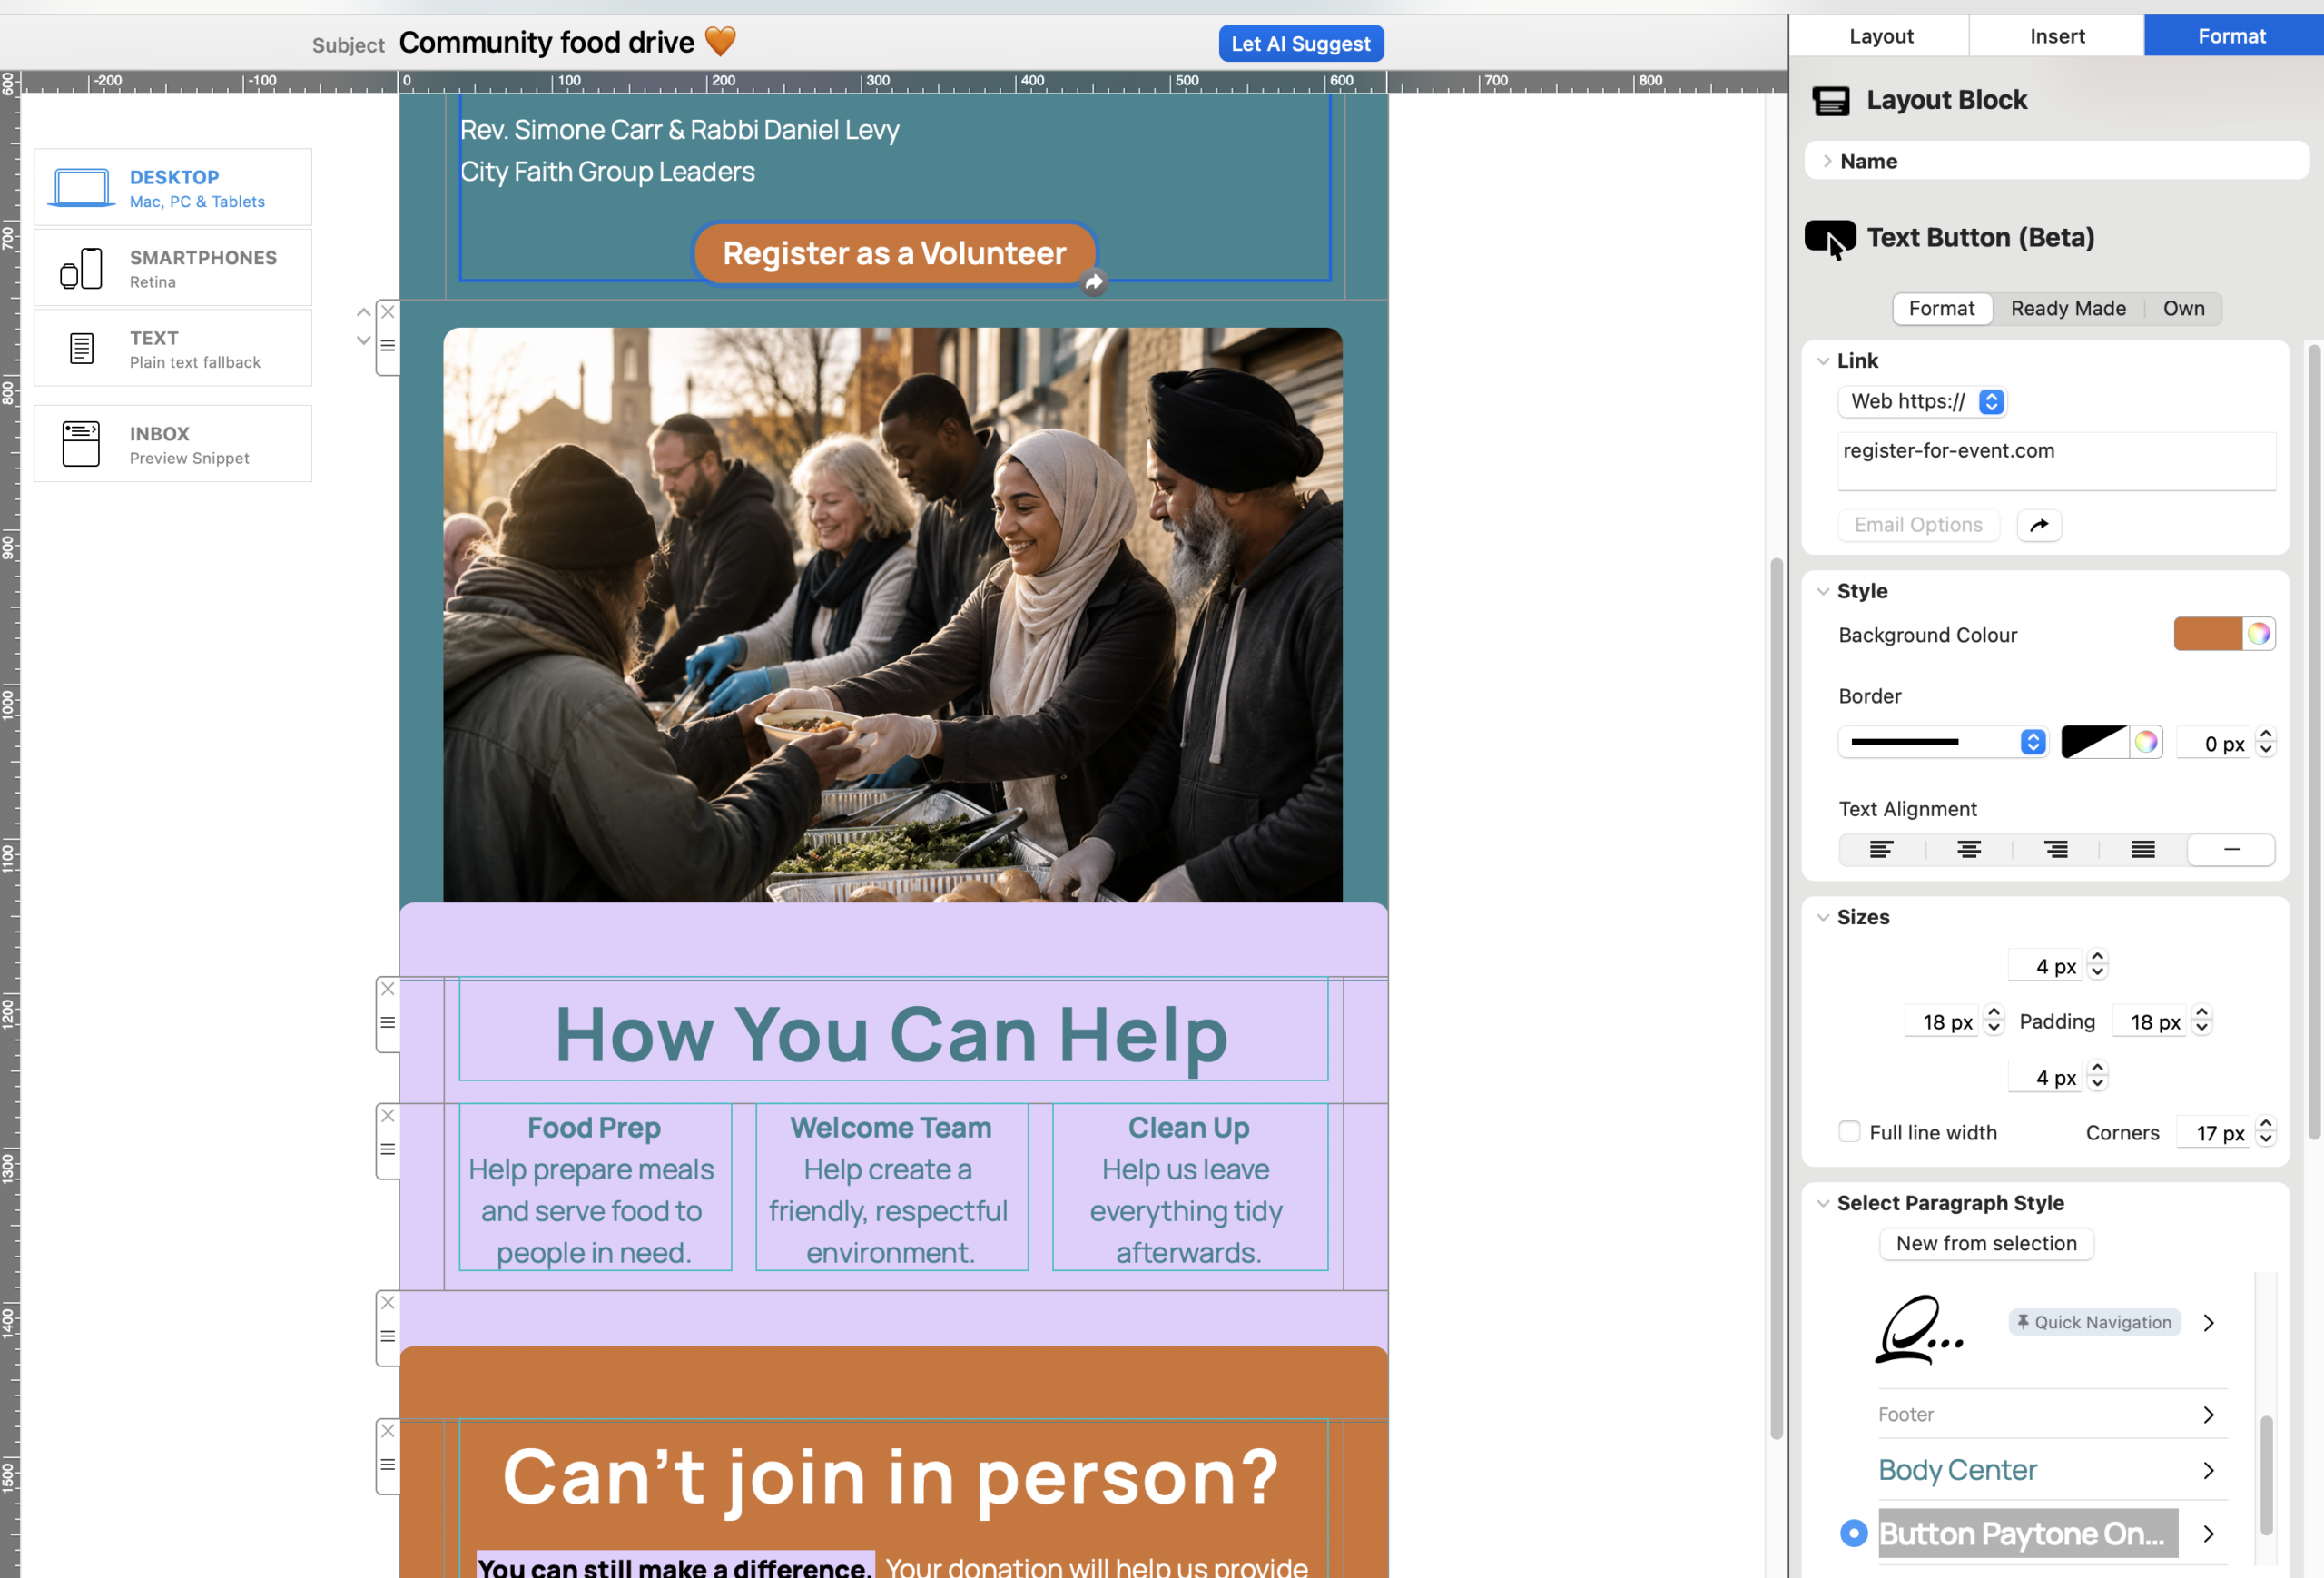Click the signature style preview icon

coord(1918,1329)
